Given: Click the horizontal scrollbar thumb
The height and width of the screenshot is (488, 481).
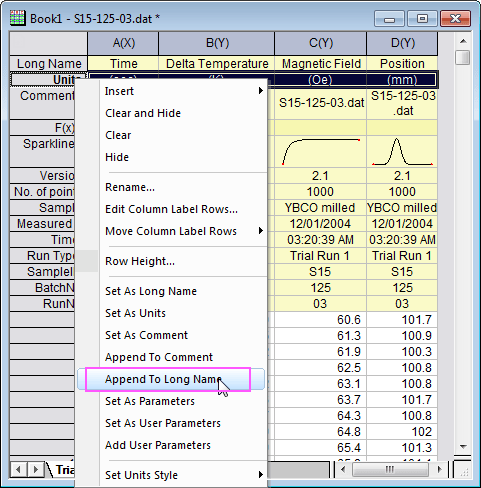Looking at the screenshot, I should pyautogui.click(x=390, y=470).
